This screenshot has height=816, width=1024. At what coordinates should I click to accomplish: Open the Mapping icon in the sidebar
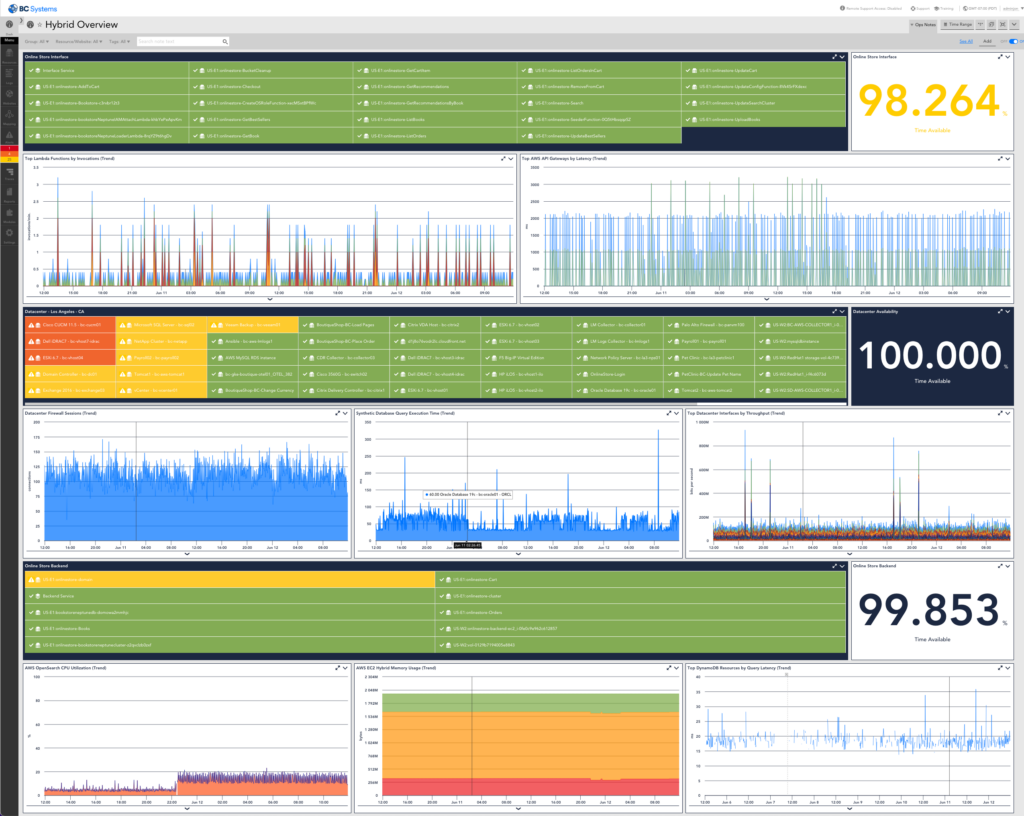(9, 113)
